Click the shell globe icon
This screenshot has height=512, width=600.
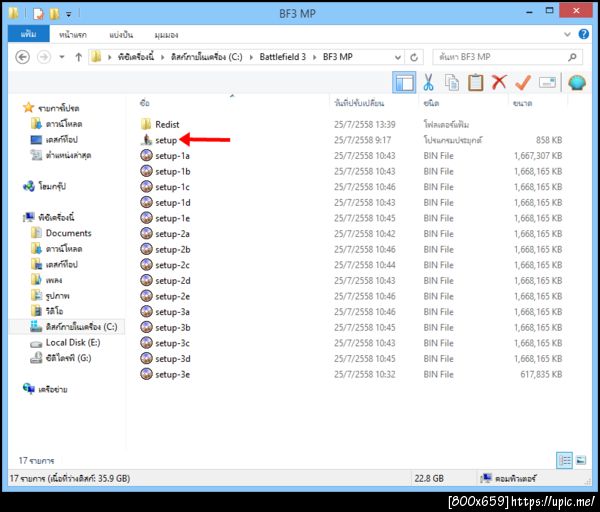tap(577, 82)
